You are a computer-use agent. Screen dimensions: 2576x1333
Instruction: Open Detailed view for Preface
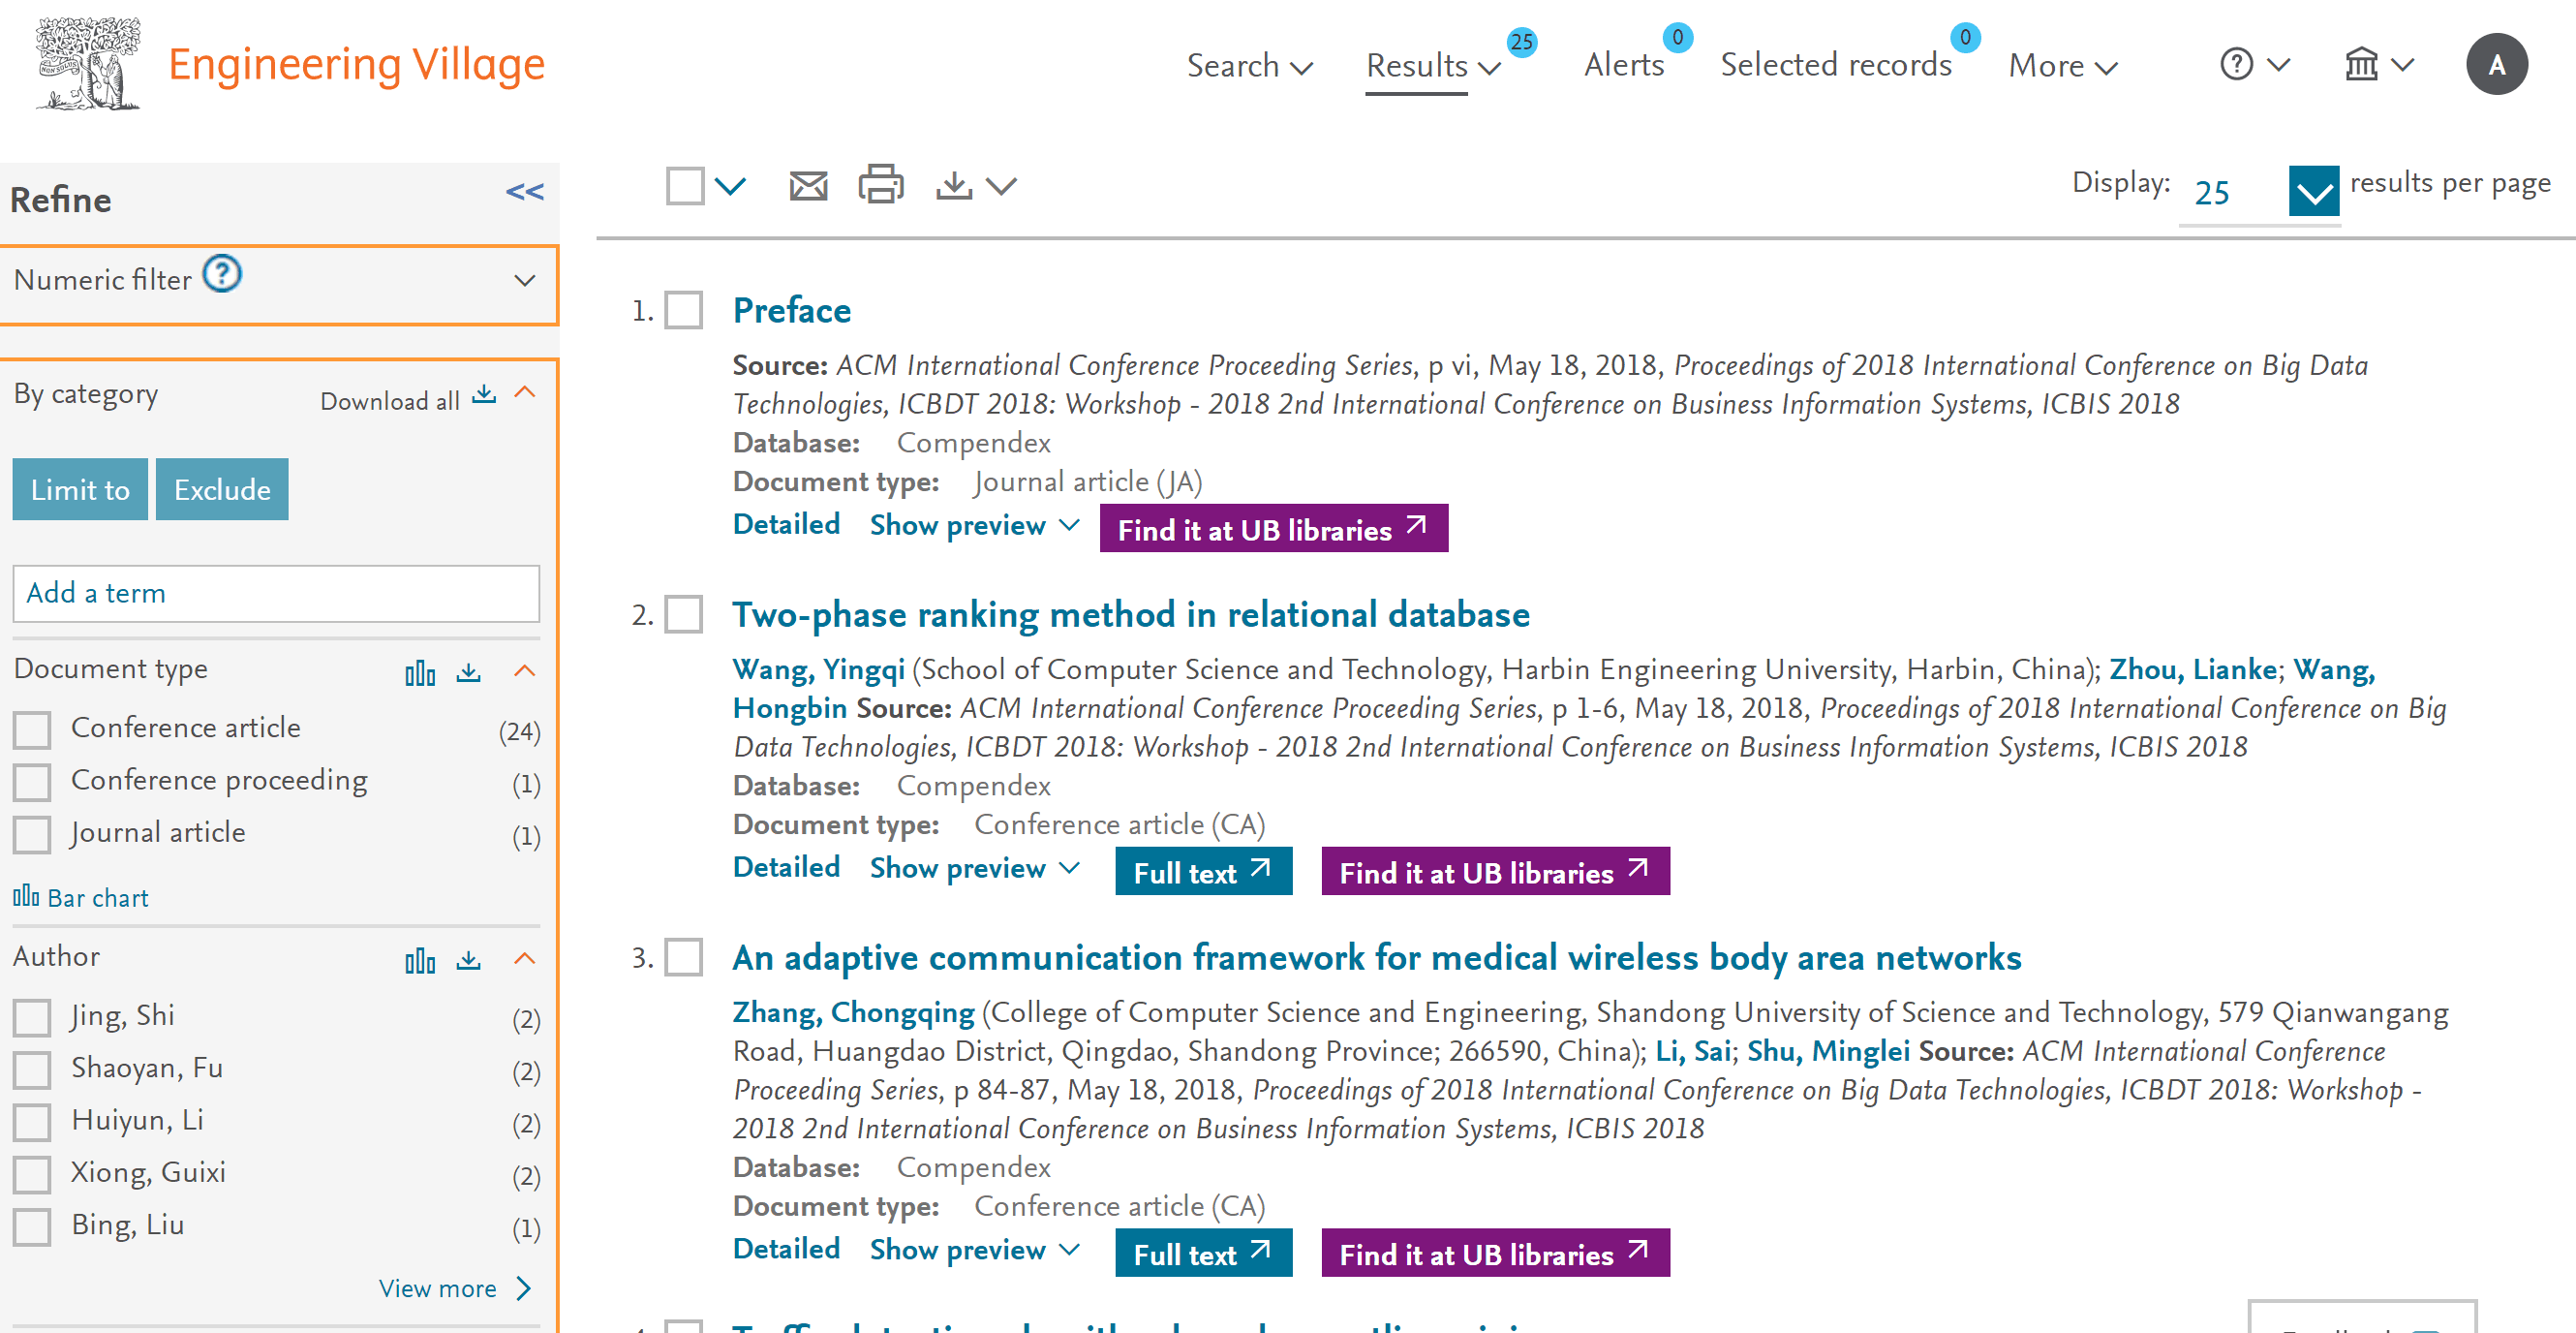click(786, 524)
